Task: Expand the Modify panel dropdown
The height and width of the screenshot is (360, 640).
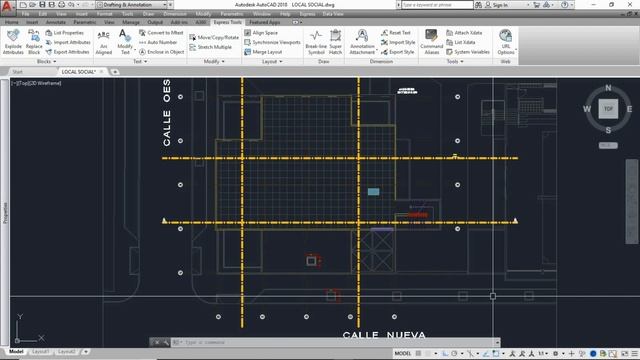Action: tap(214, 62)
